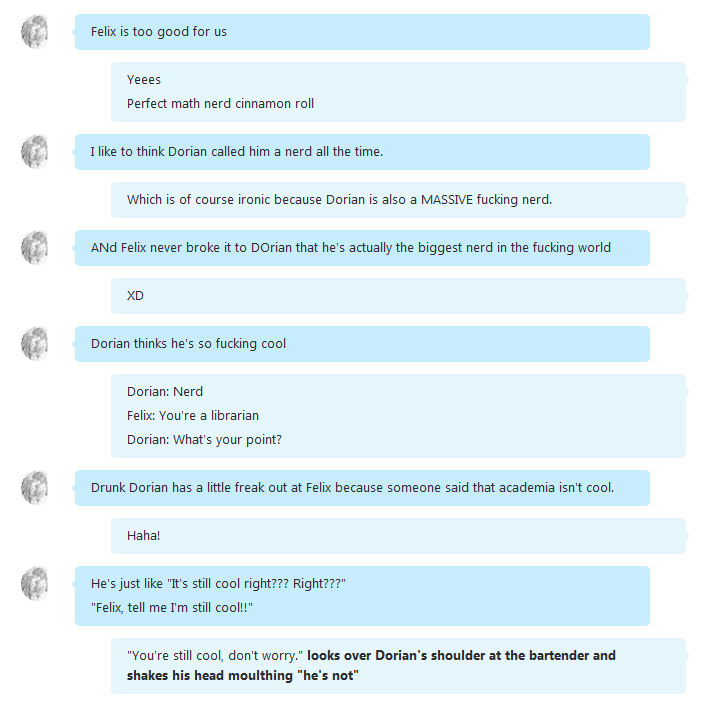Screen dimensions: 706x701
Task: Select the "Felix: You're a librarian" line
Action: coord(193,416)
